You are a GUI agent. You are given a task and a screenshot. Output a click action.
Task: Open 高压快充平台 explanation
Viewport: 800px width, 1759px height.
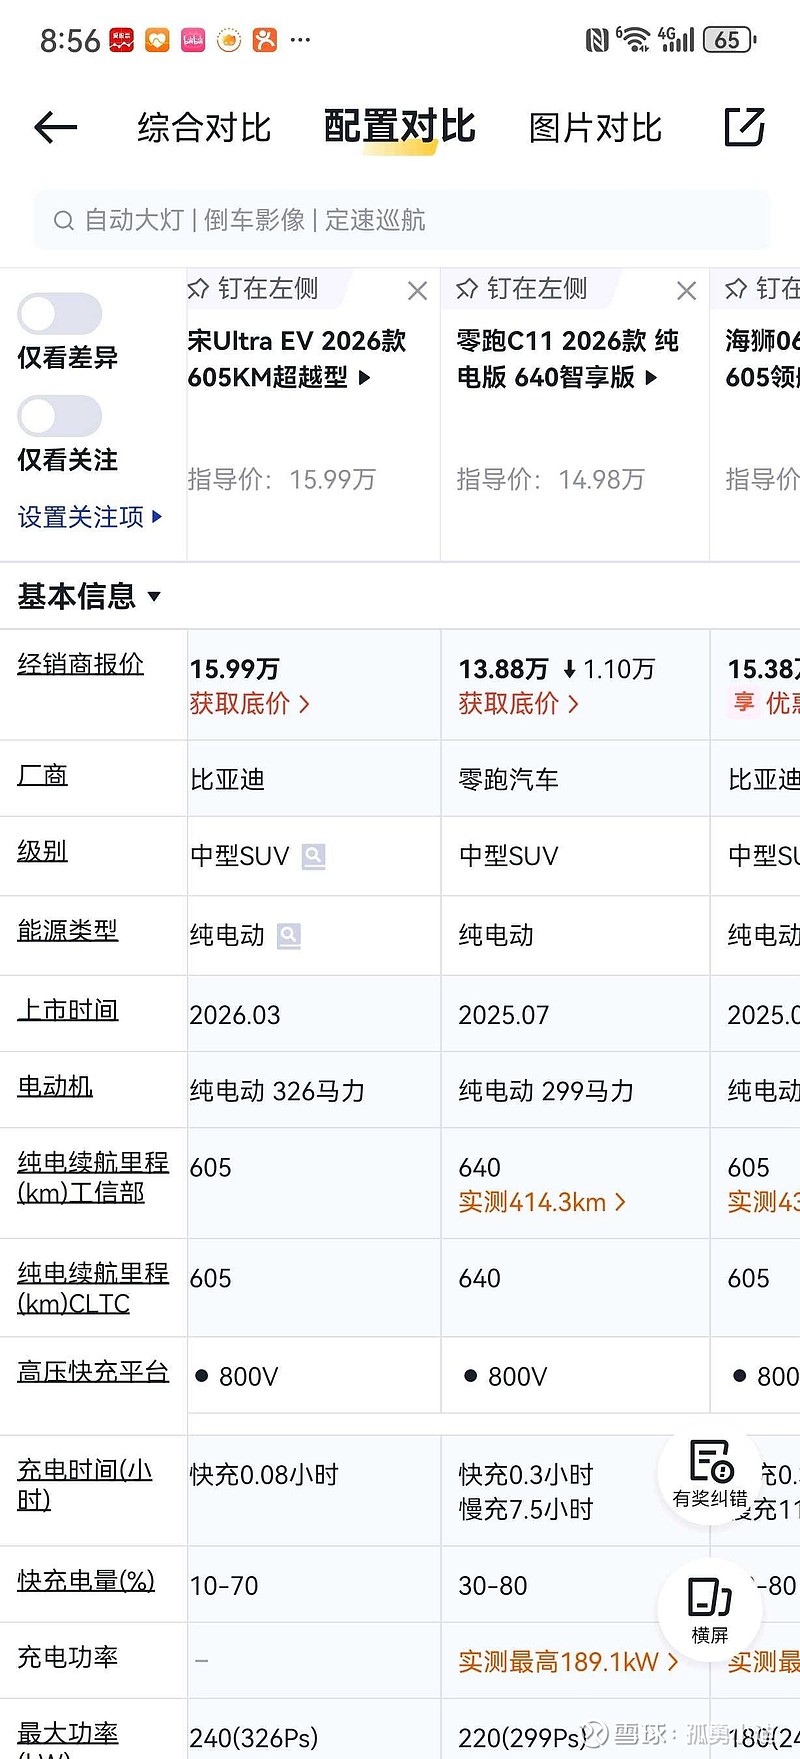coord(93,1371)
